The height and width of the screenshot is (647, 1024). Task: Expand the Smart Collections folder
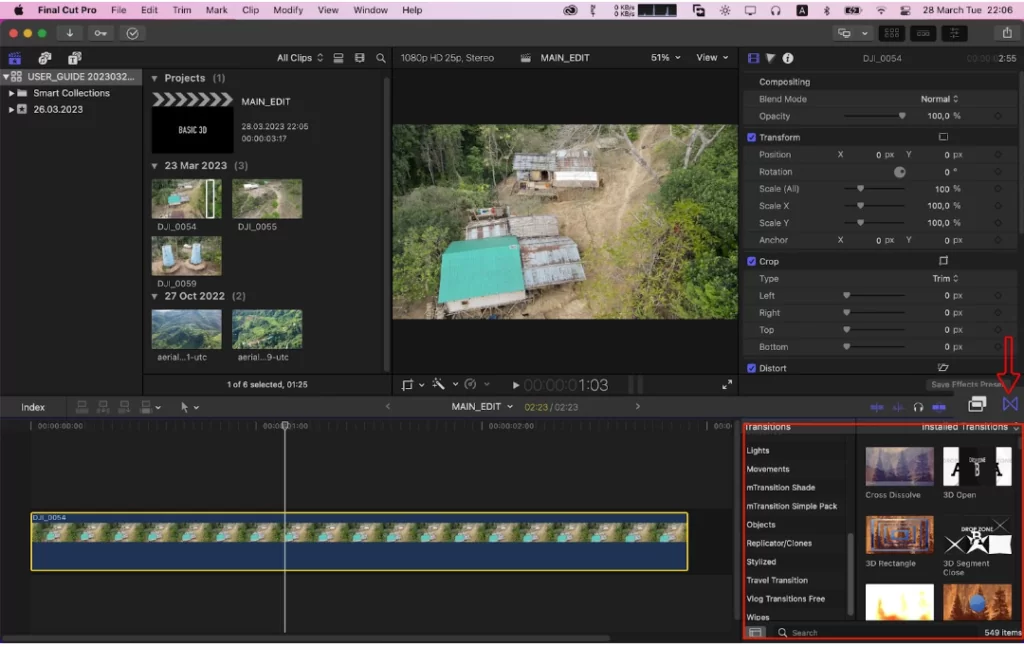coord(11,93)
